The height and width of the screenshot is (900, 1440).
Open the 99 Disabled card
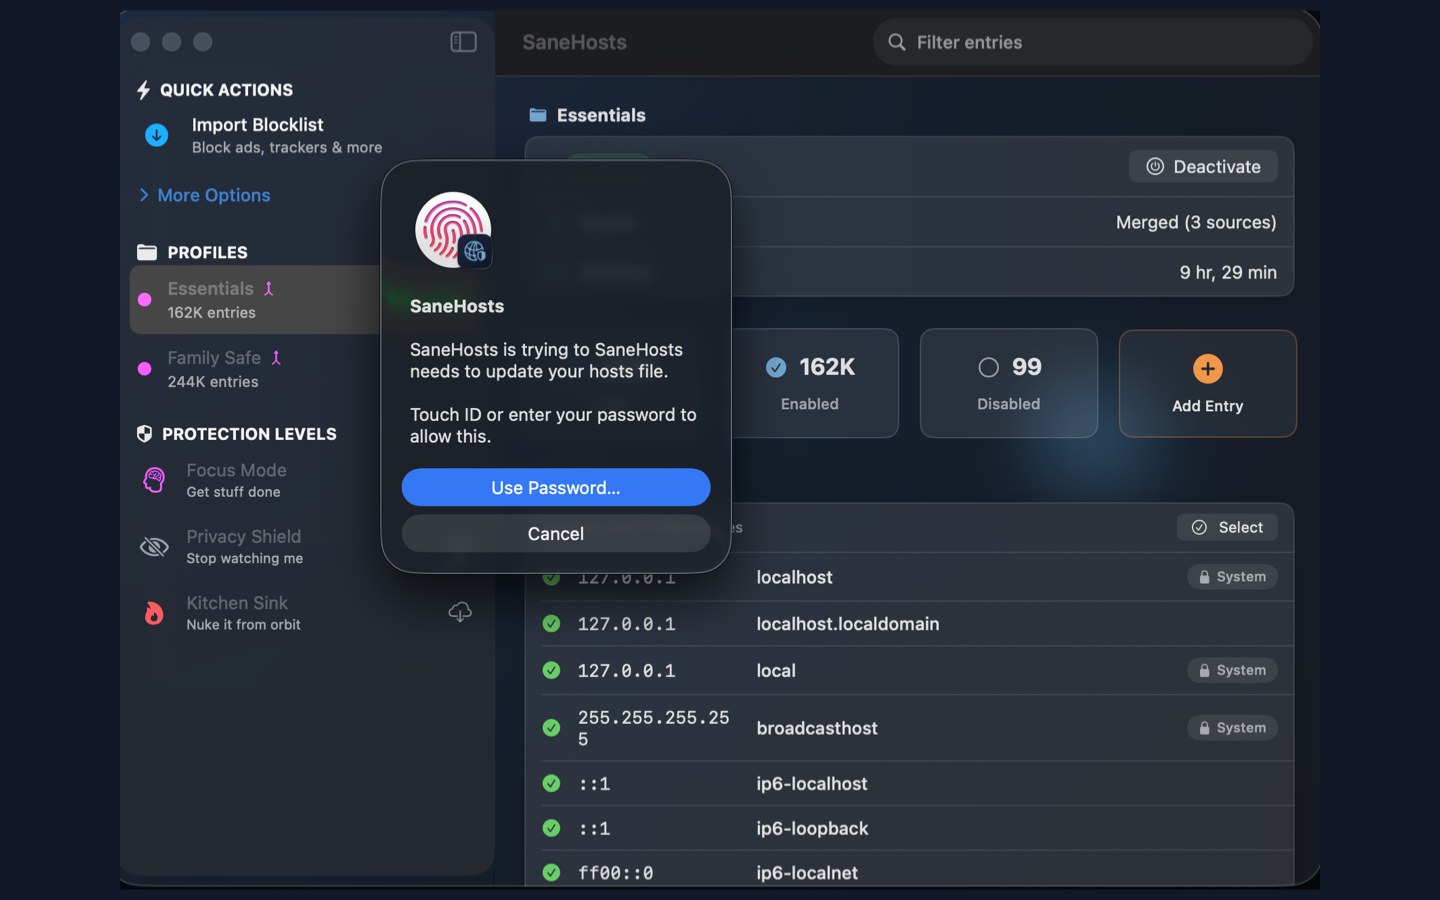[x=1008, y=383]
